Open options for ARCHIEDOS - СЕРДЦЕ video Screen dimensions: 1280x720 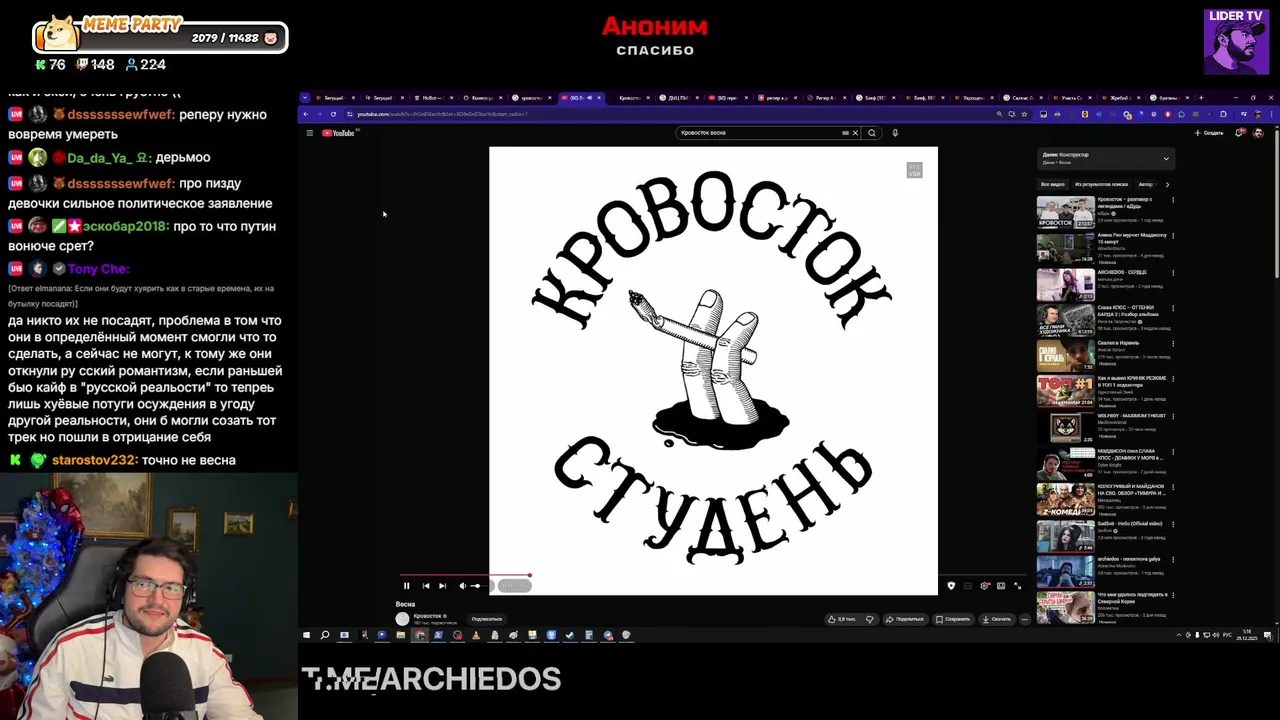[x=1173, y=272]
